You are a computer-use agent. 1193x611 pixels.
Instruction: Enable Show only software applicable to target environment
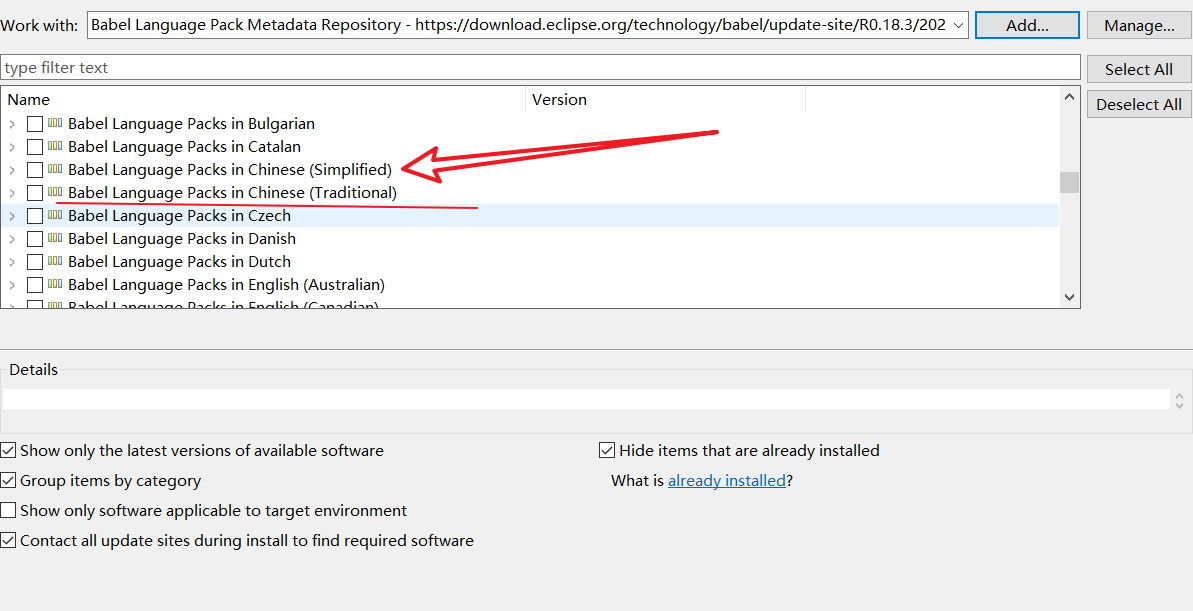coord(8,511)
